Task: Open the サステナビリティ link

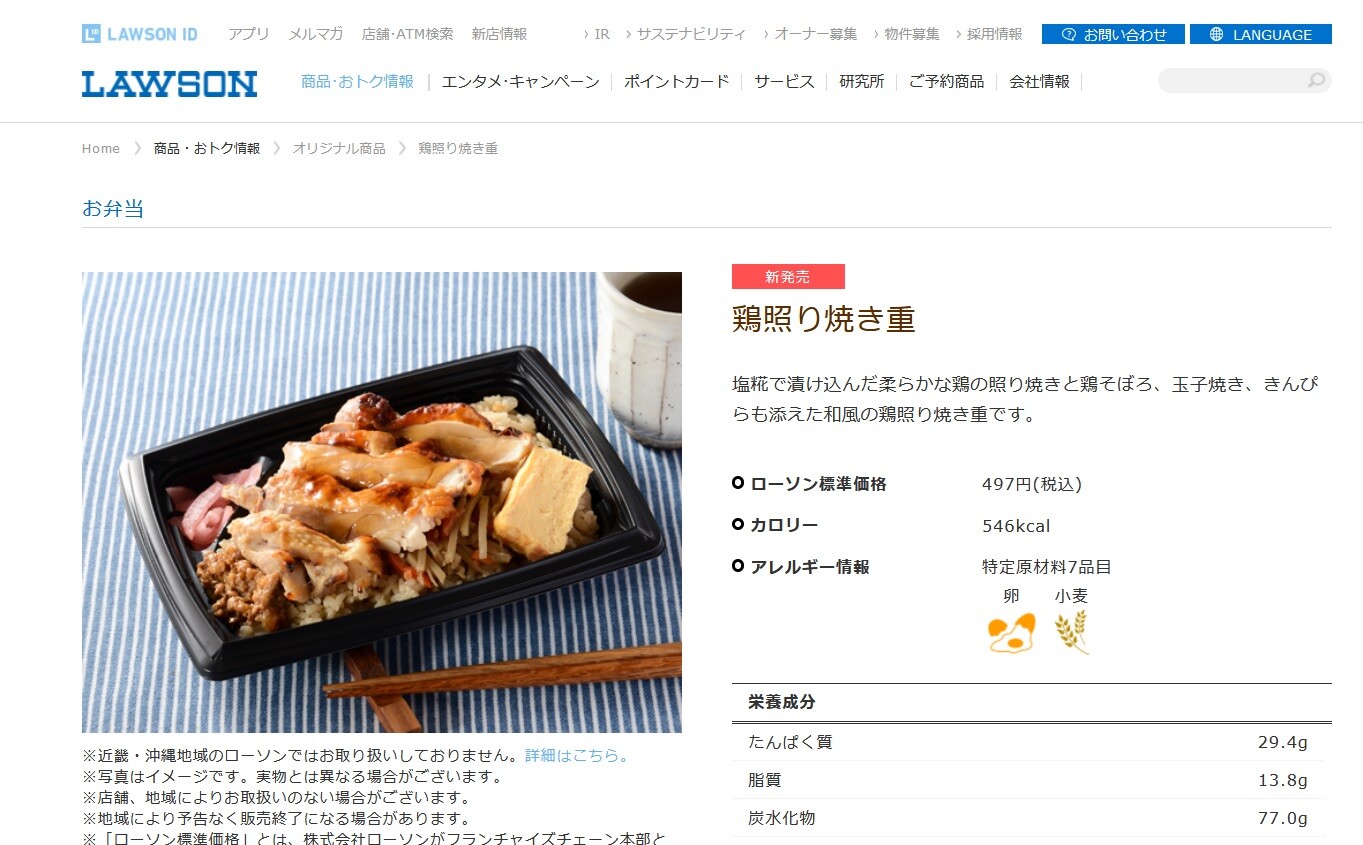Action: click(x=691, y=34)
